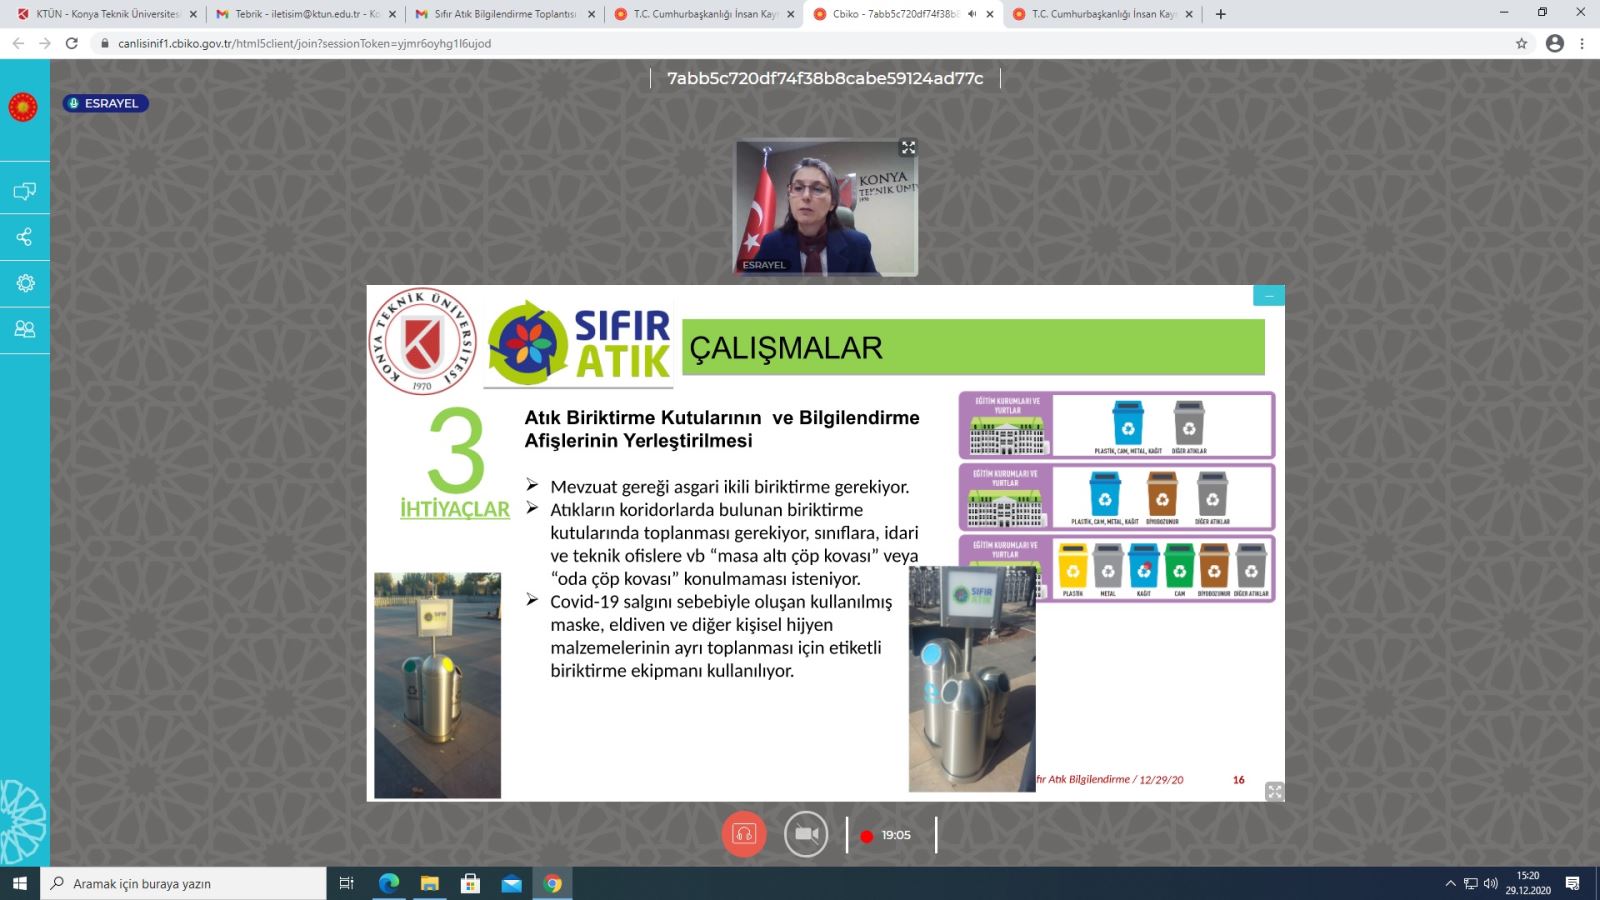
Task: Open a new browser tab
Action: click(x=1220, y=14)
